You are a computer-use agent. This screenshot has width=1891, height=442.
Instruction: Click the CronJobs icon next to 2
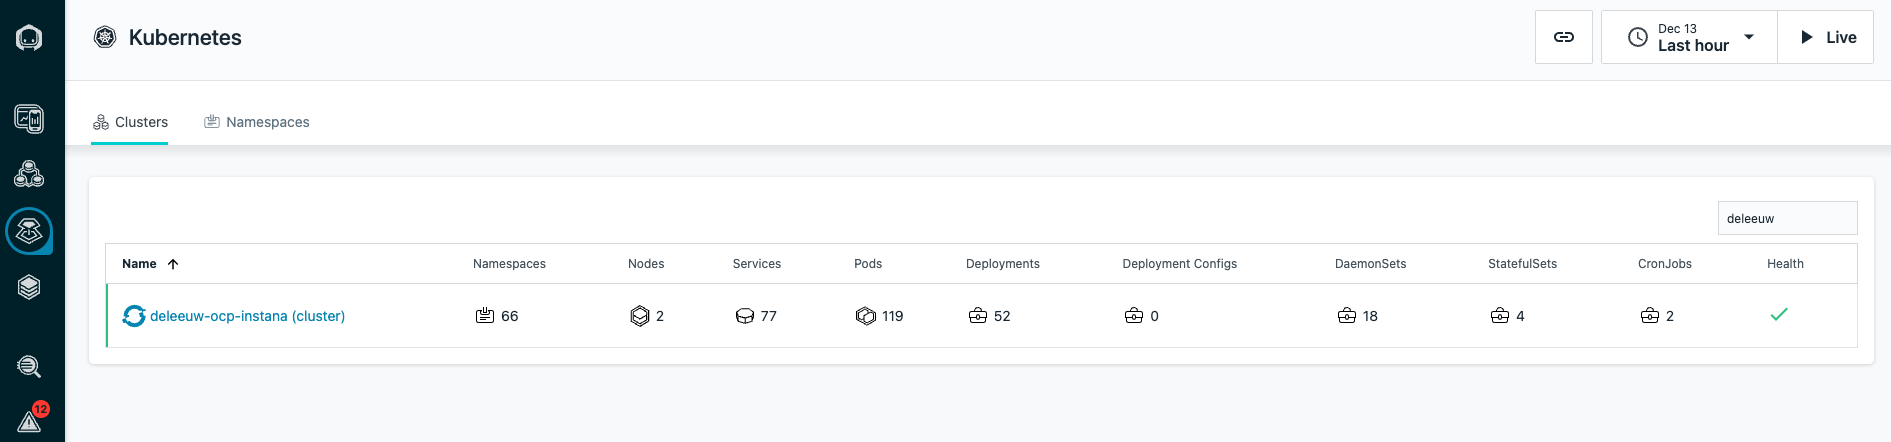pyautogui.click(x=1650, y=316)
